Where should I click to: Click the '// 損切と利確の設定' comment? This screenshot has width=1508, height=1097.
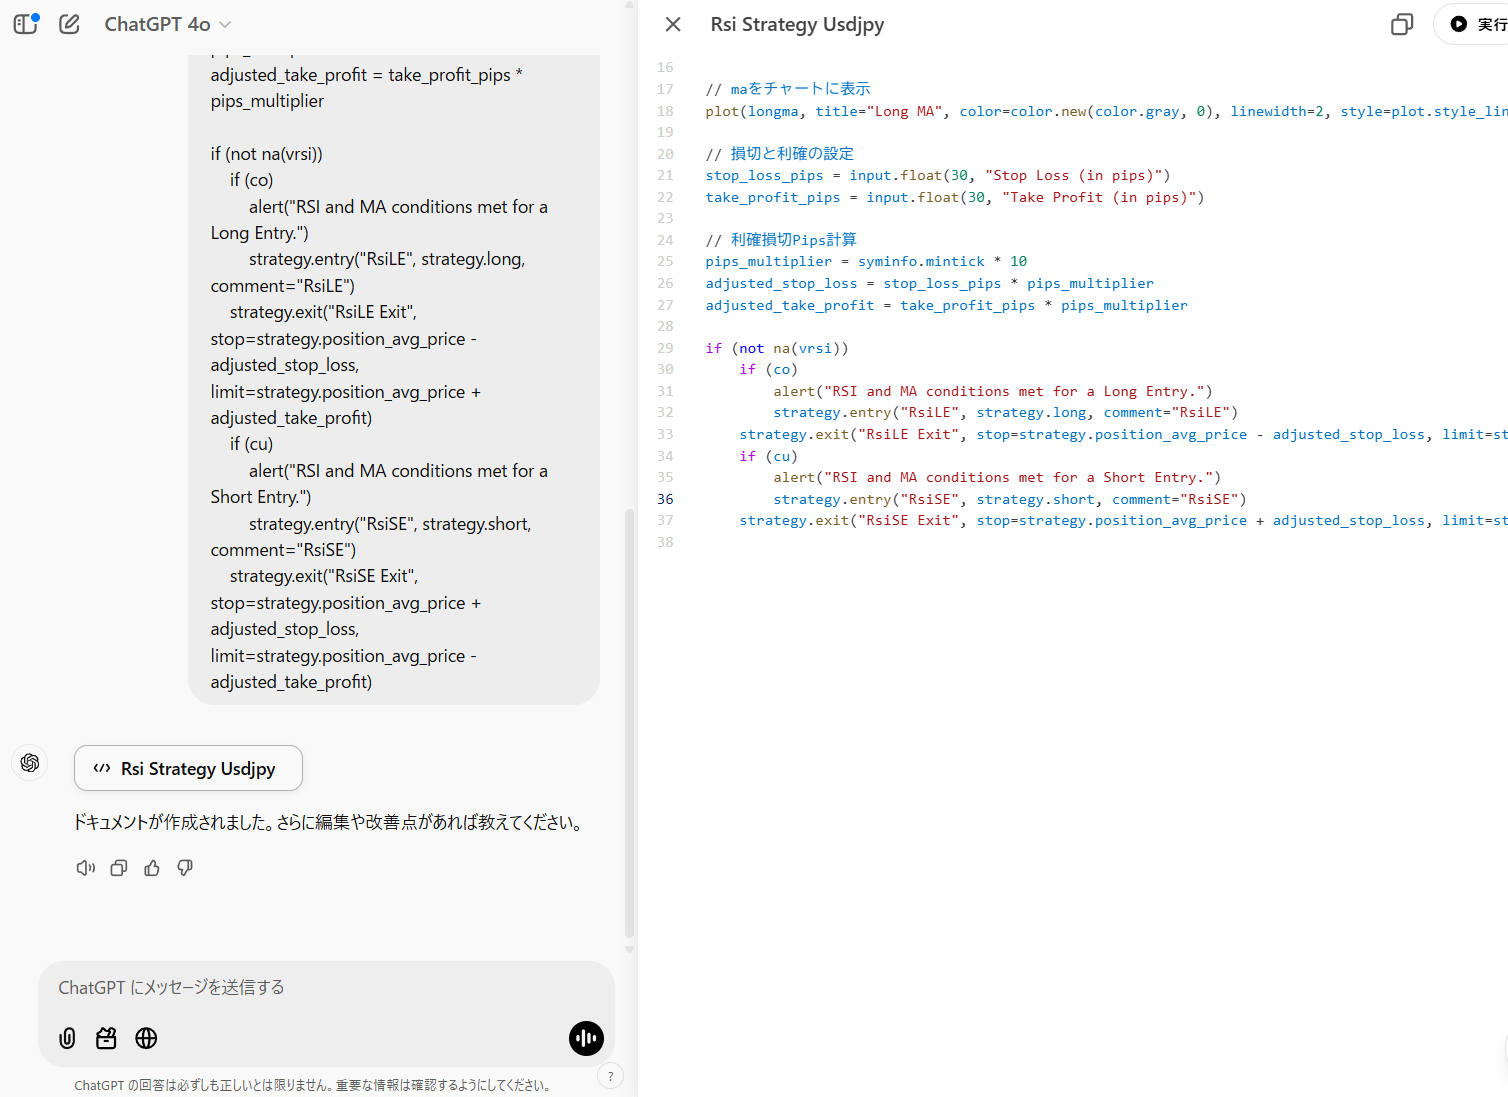point(779,154)
